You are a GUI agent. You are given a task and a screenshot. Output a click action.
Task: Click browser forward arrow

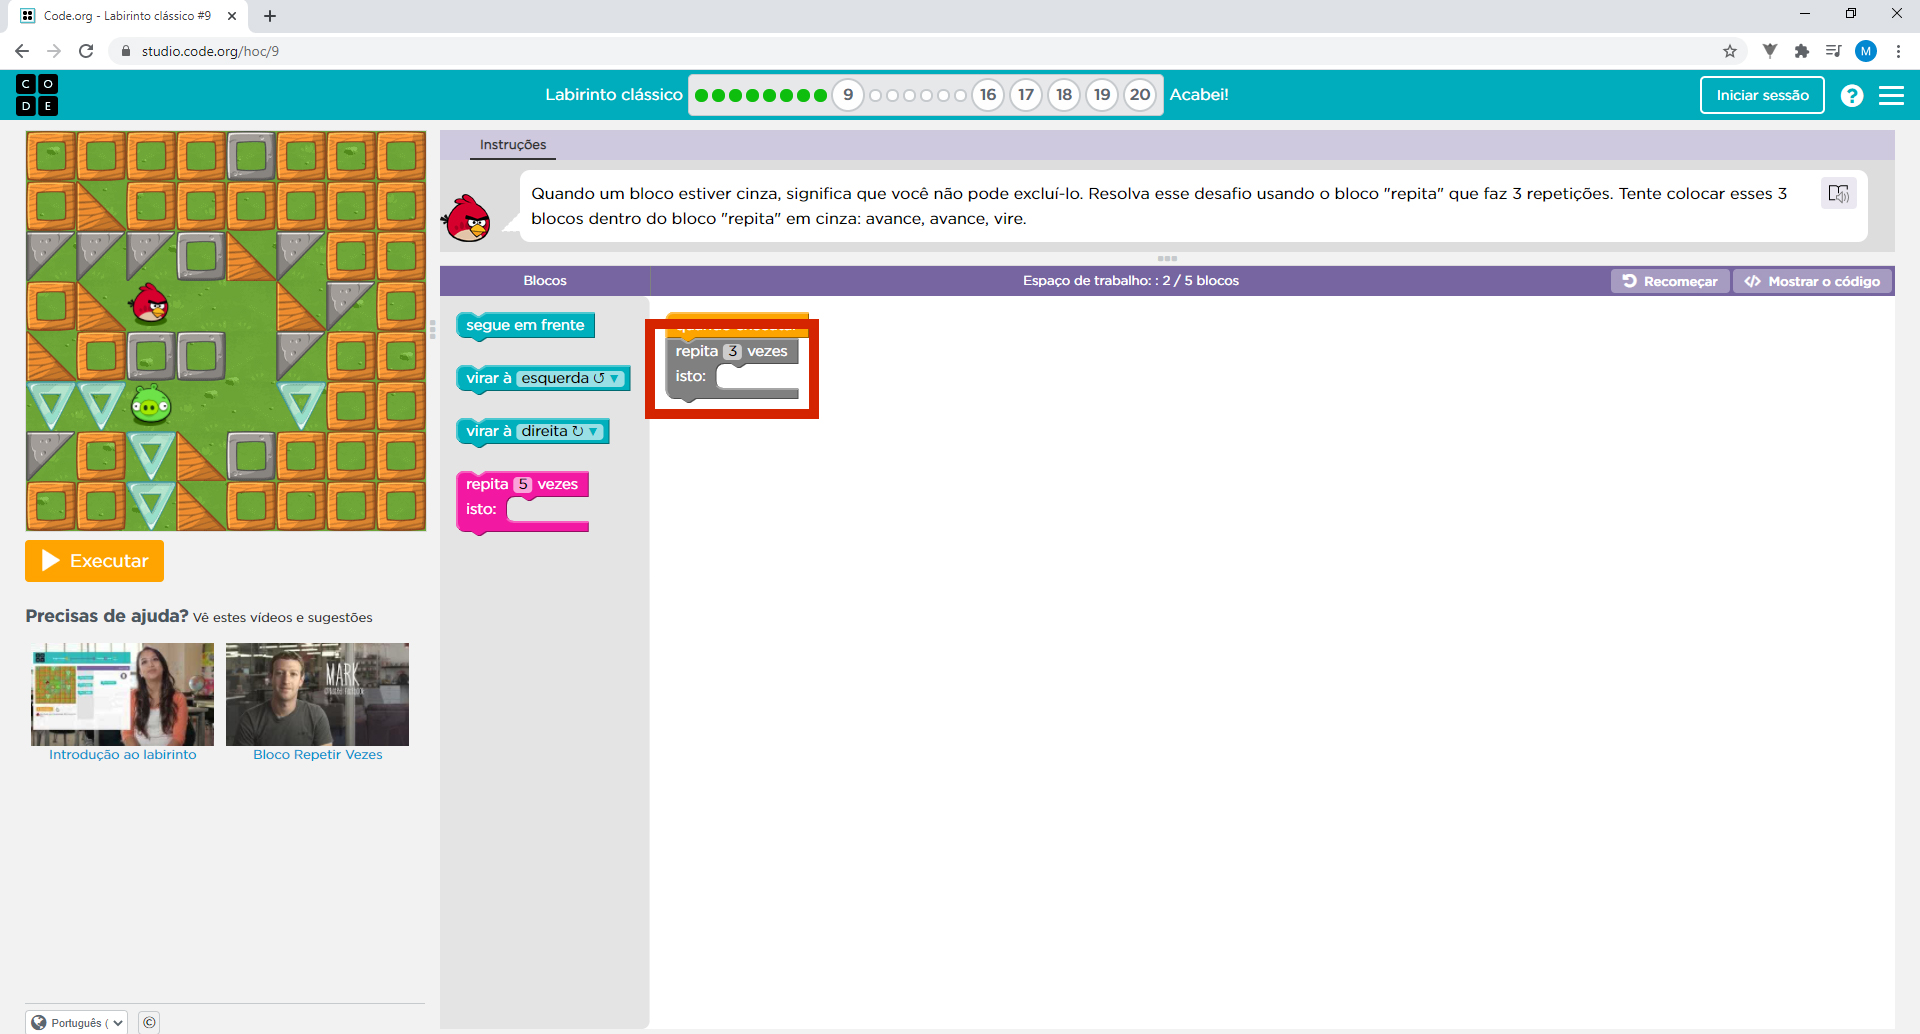point(54,51)
